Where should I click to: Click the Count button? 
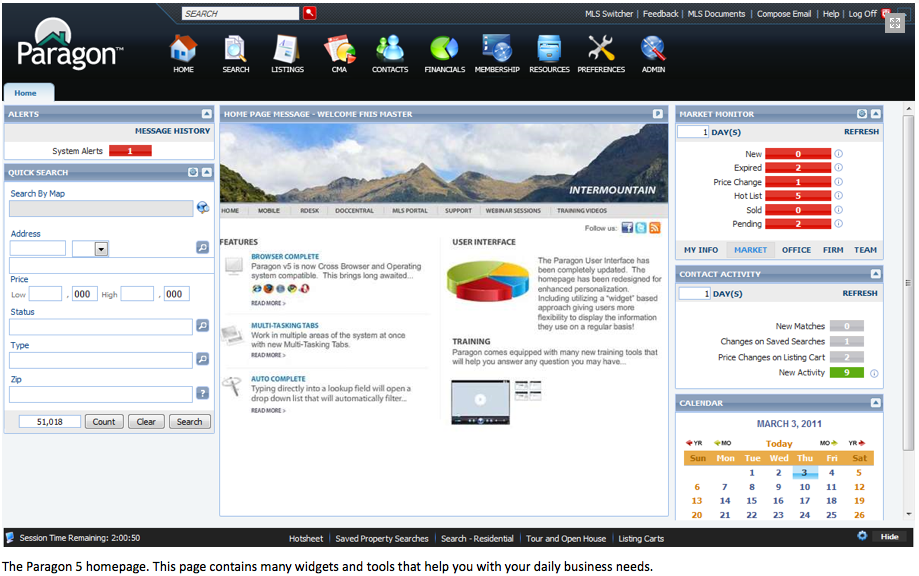click(104, 421)
